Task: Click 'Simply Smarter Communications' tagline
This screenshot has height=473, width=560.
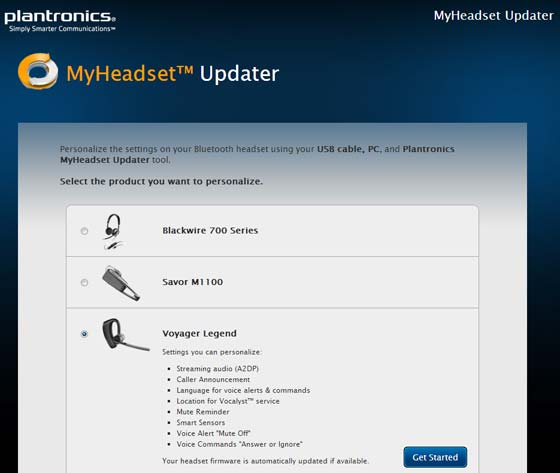Action: [x=62, y=29]
